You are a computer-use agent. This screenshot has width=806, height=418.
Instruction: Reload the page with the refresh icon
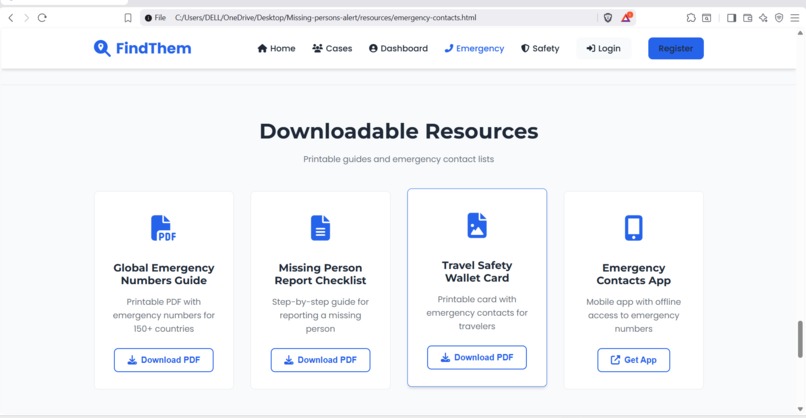point(42,17)
